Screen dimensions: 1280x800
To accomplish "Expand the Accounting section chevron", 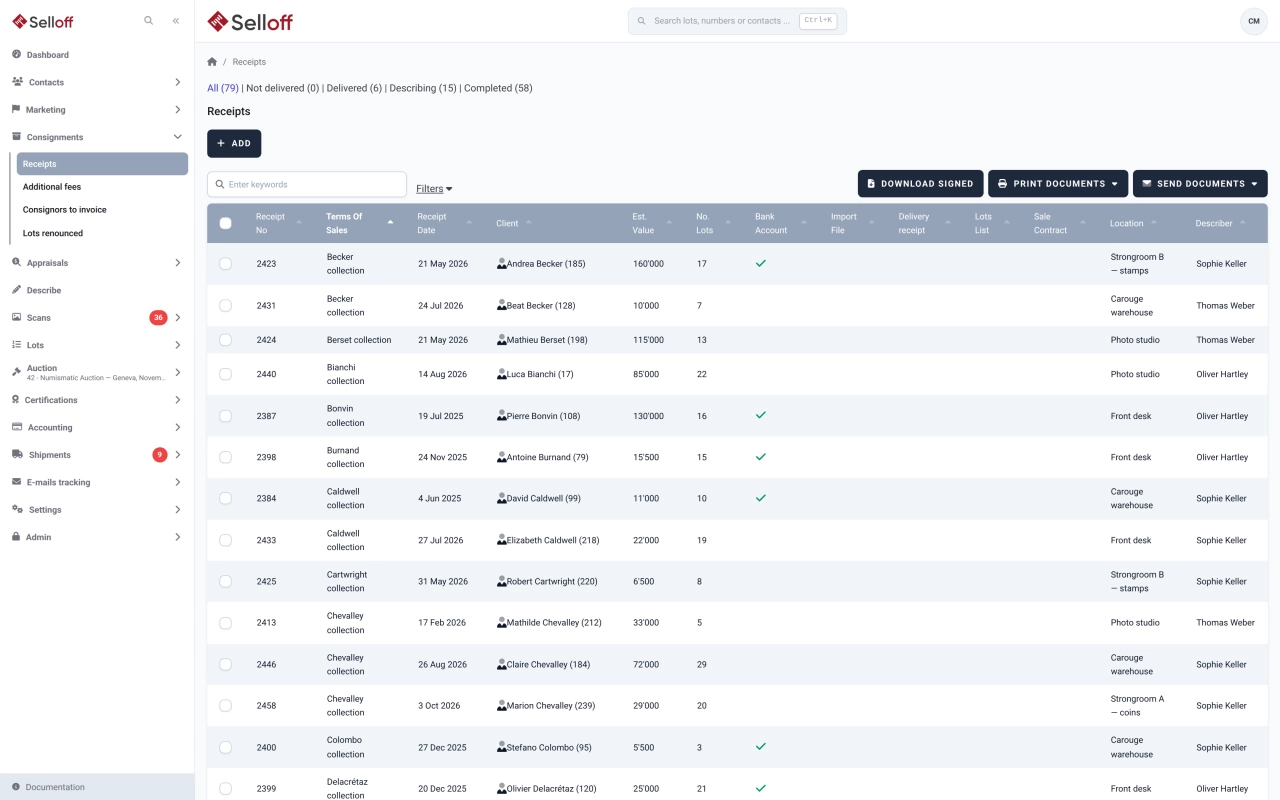I will click(178, 427).
